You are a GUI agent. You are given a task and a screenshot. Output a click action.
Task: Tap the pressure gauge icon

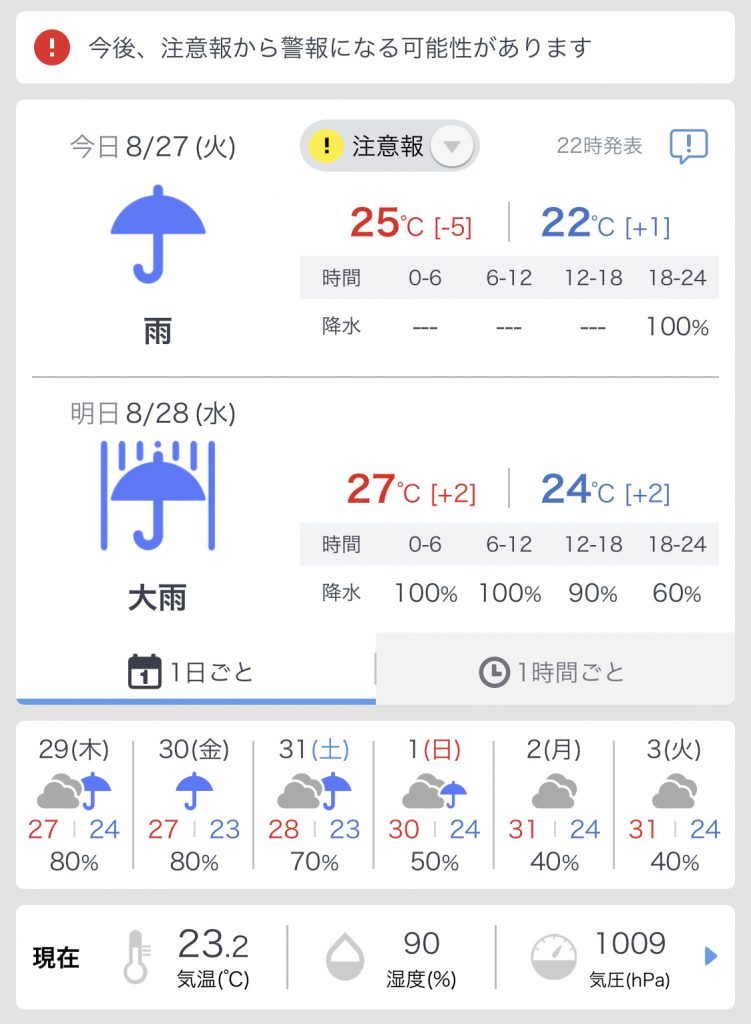(553, 957)
